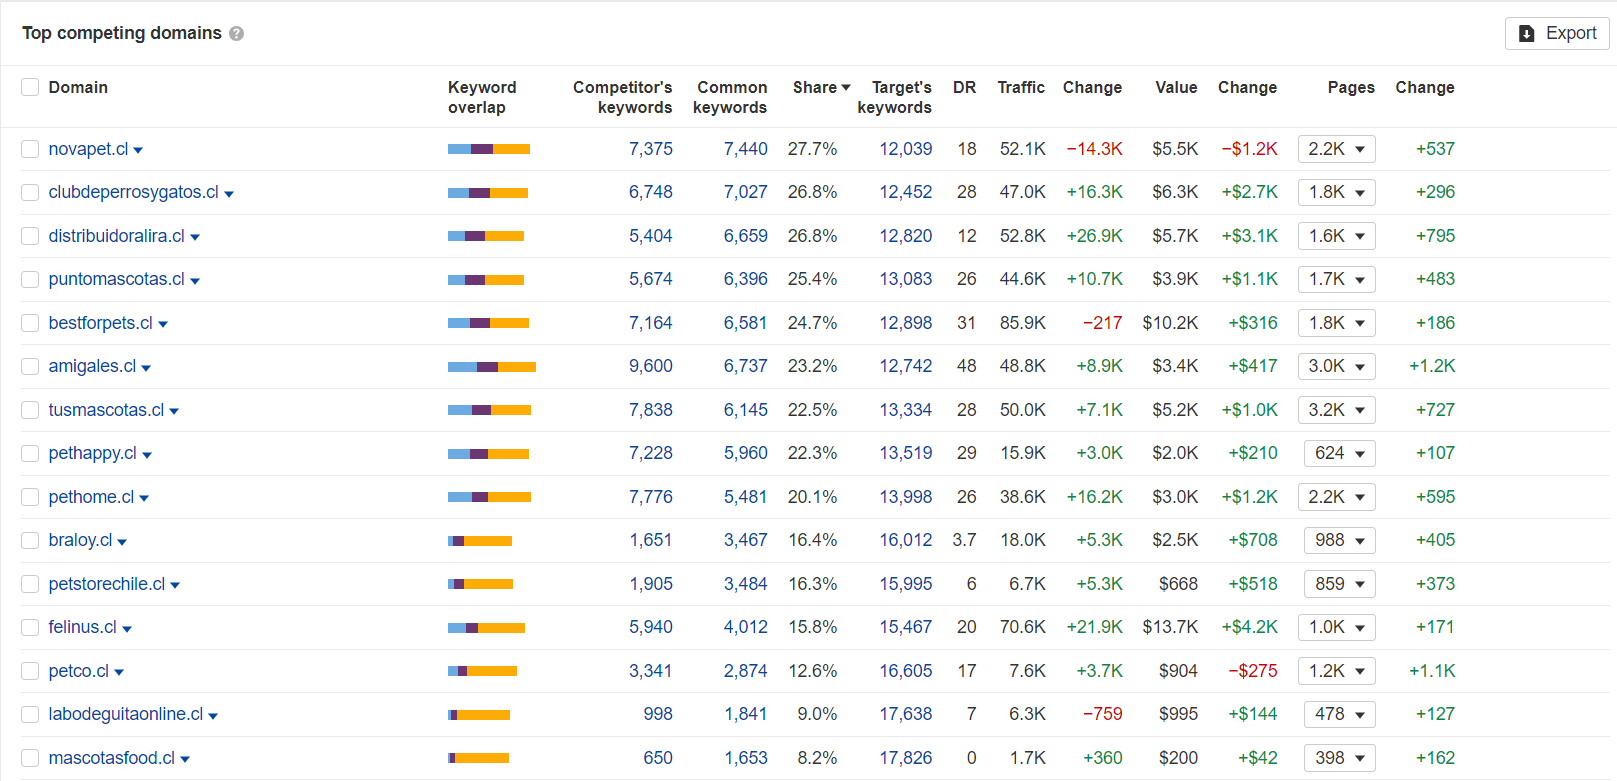Sort by the Pages column header
The image size is (1617, 781).
[1351, 87]
